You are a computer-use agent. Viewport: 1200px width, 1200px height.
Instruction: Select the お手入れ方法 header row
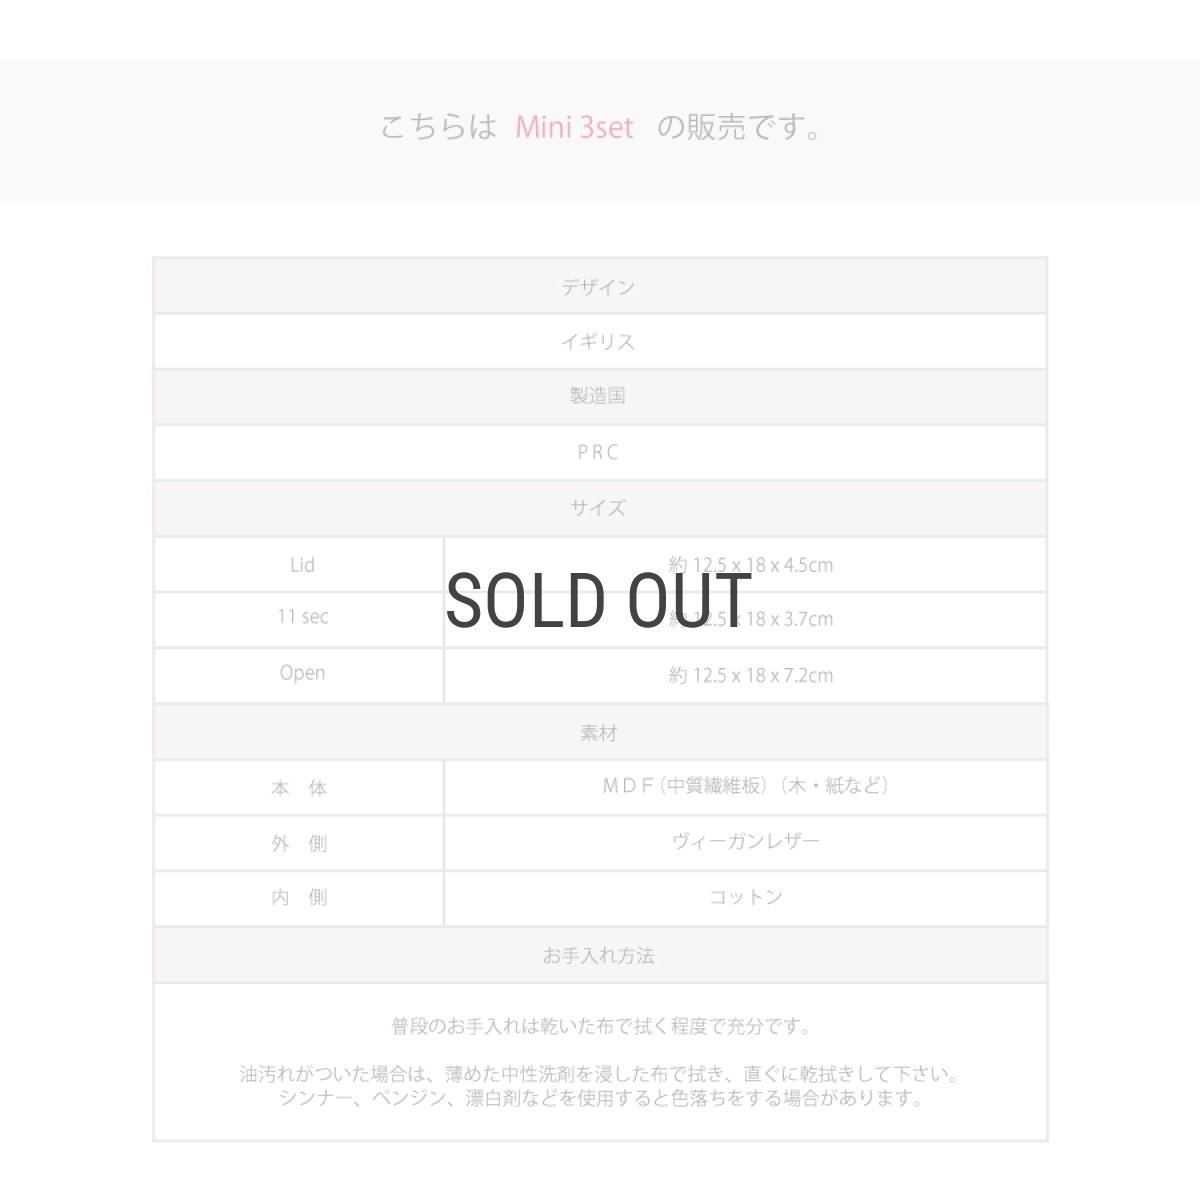coord(599,955)
